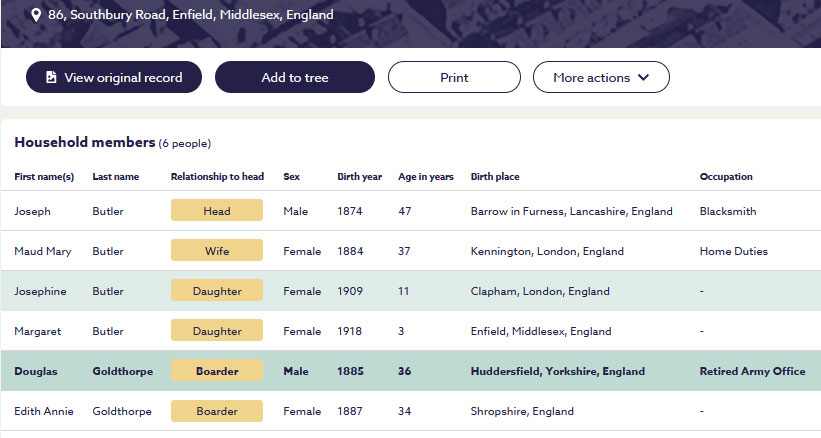Expand the More actions dropdown

pos(600,77)
